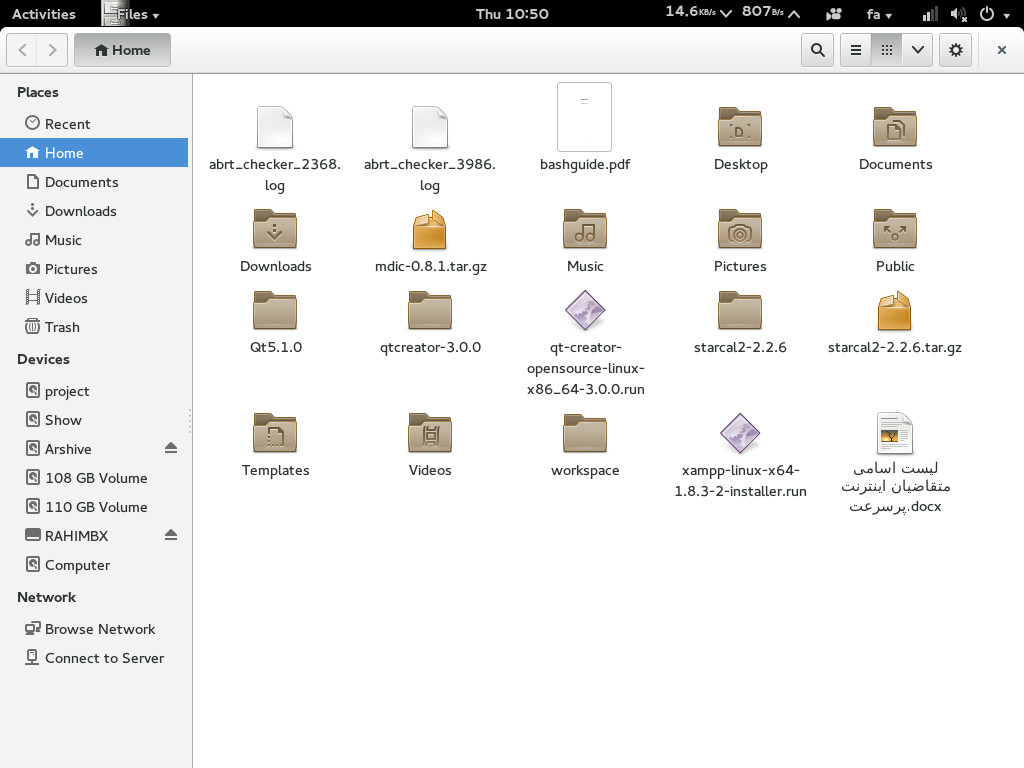
Task: Select the mdic-0.8.1.tar.gz archive icon
Action: tap(430, 230)
